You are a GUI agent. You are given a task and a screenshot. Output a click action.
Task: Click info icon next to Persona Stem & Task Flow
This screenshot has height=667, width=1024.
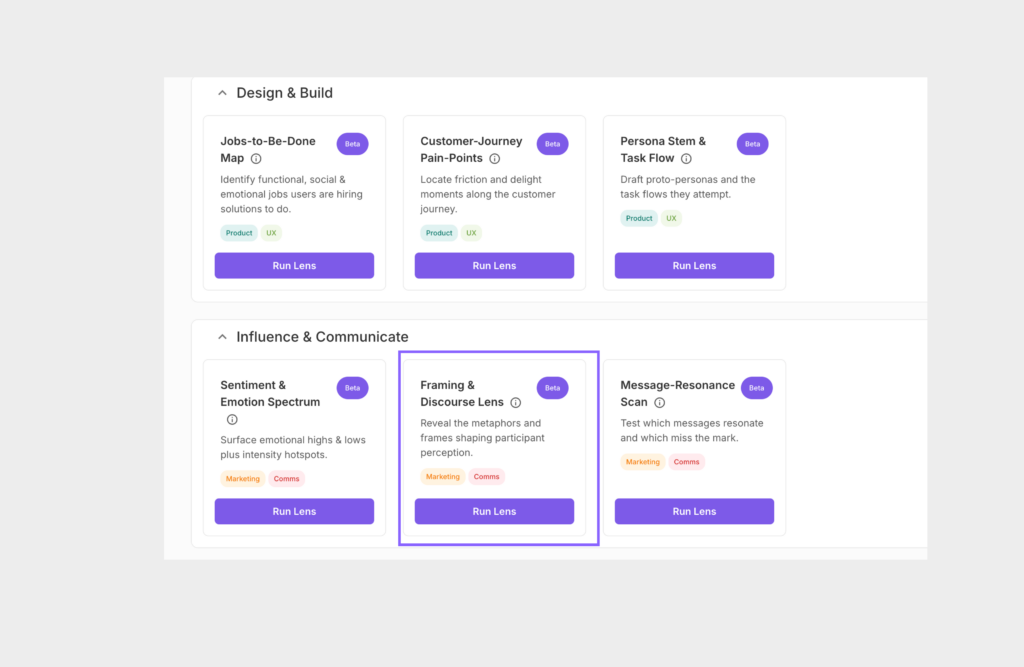click(686, 159)
